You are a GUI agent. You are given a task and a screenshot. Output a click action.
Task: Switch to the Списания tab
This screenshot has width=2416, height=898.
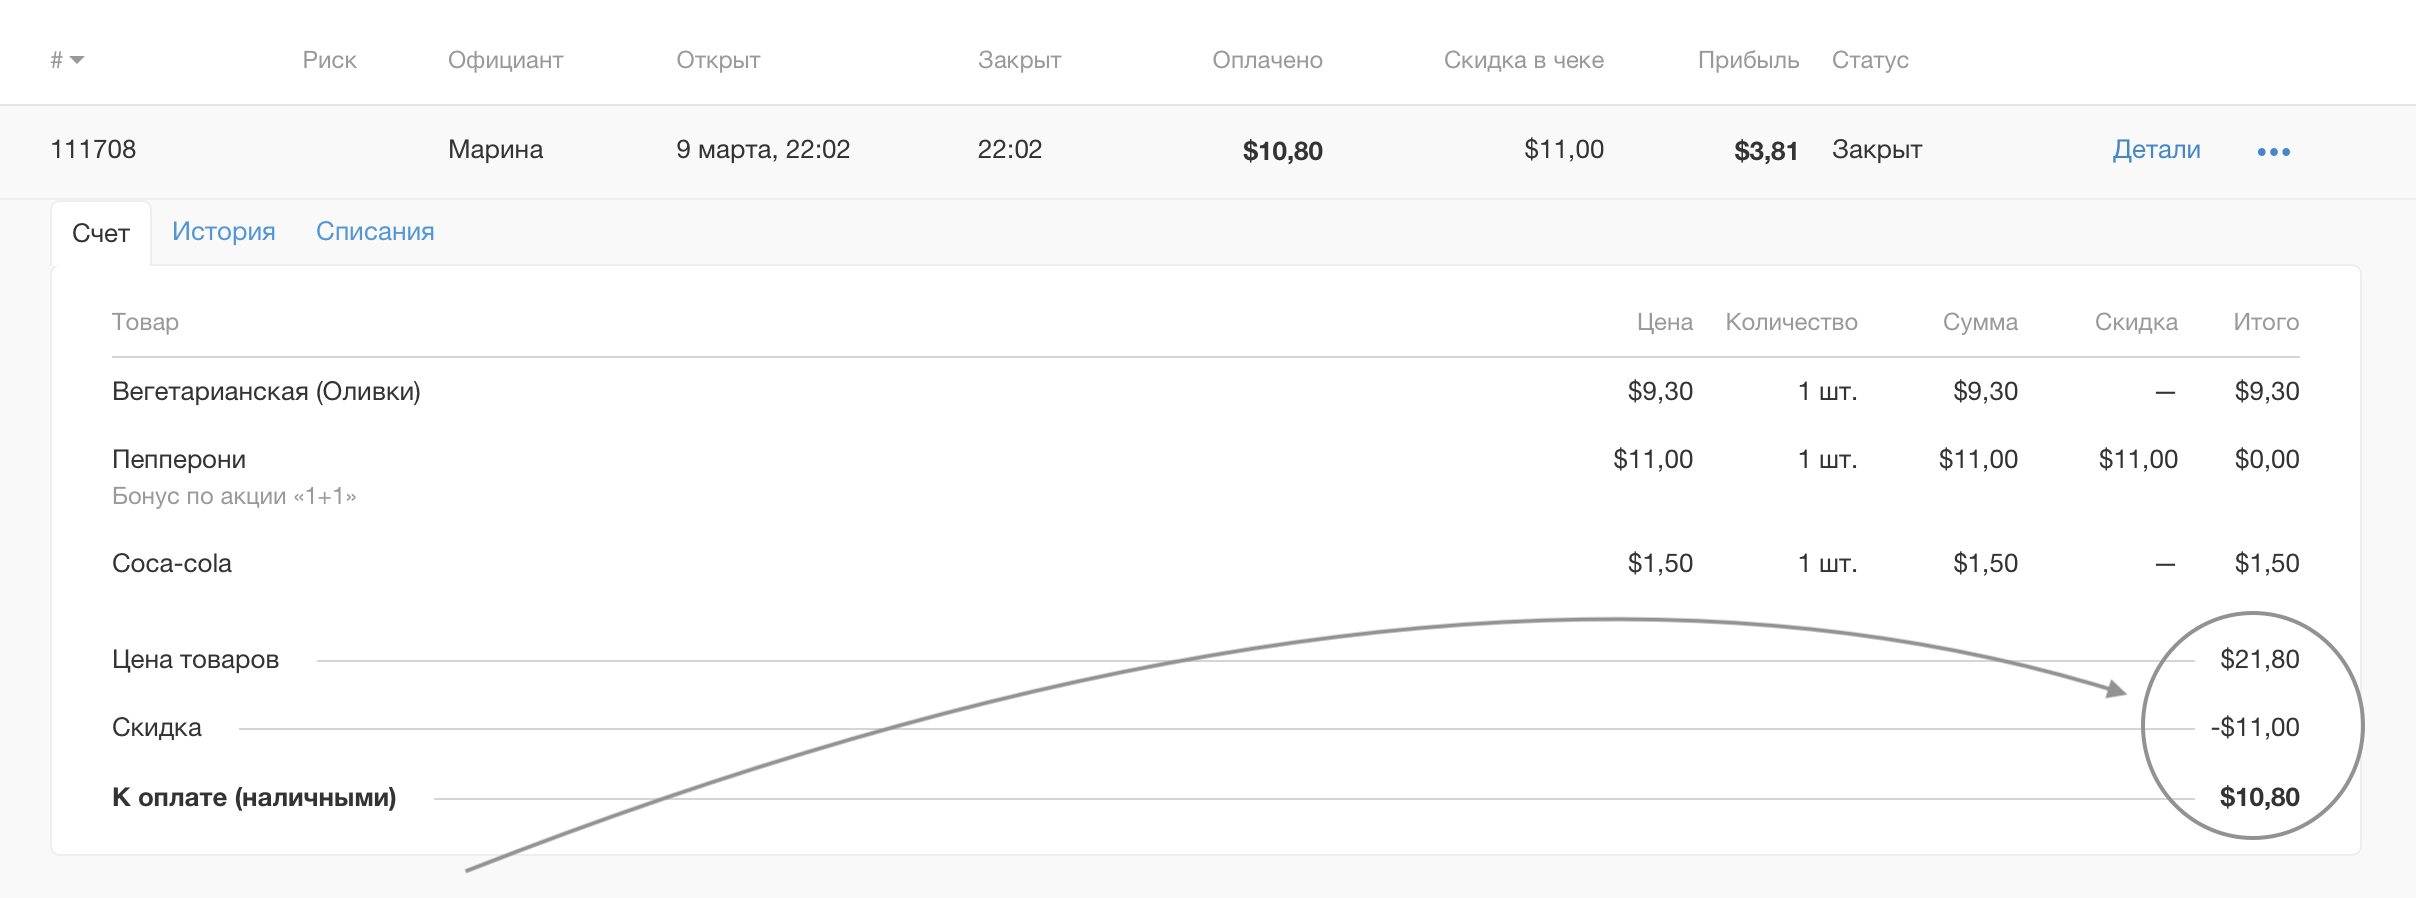pyautogui.click(x=375, y=231)
